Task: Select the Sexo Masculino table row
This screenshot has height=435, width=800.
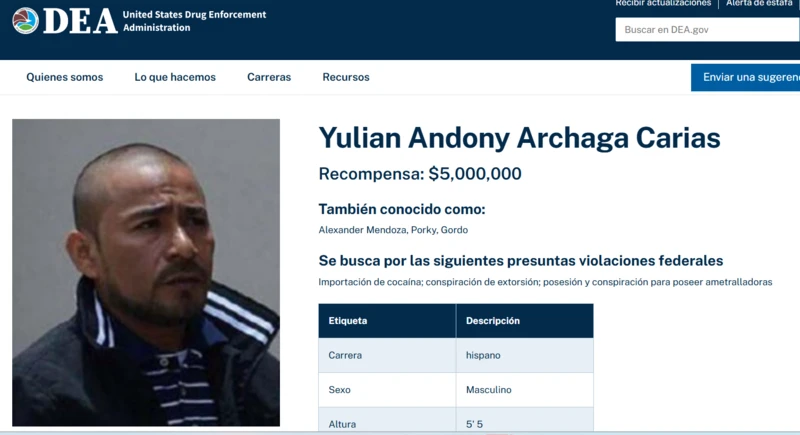Action: point(456,390)
